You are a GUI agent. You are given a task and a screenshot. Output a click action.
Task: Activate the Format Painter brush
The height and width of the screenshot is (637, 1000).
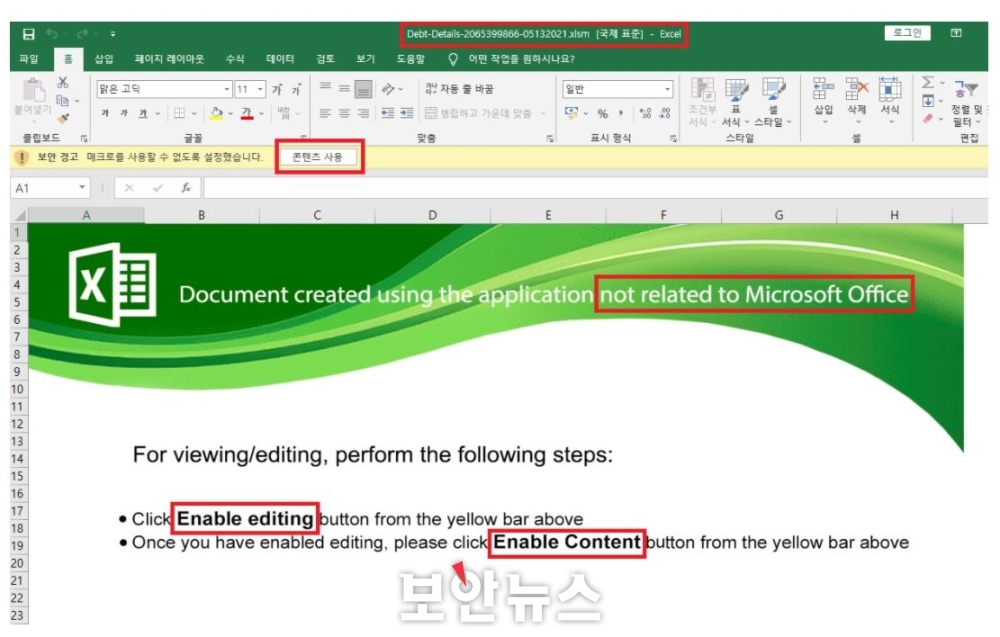(x=63, y=118)
